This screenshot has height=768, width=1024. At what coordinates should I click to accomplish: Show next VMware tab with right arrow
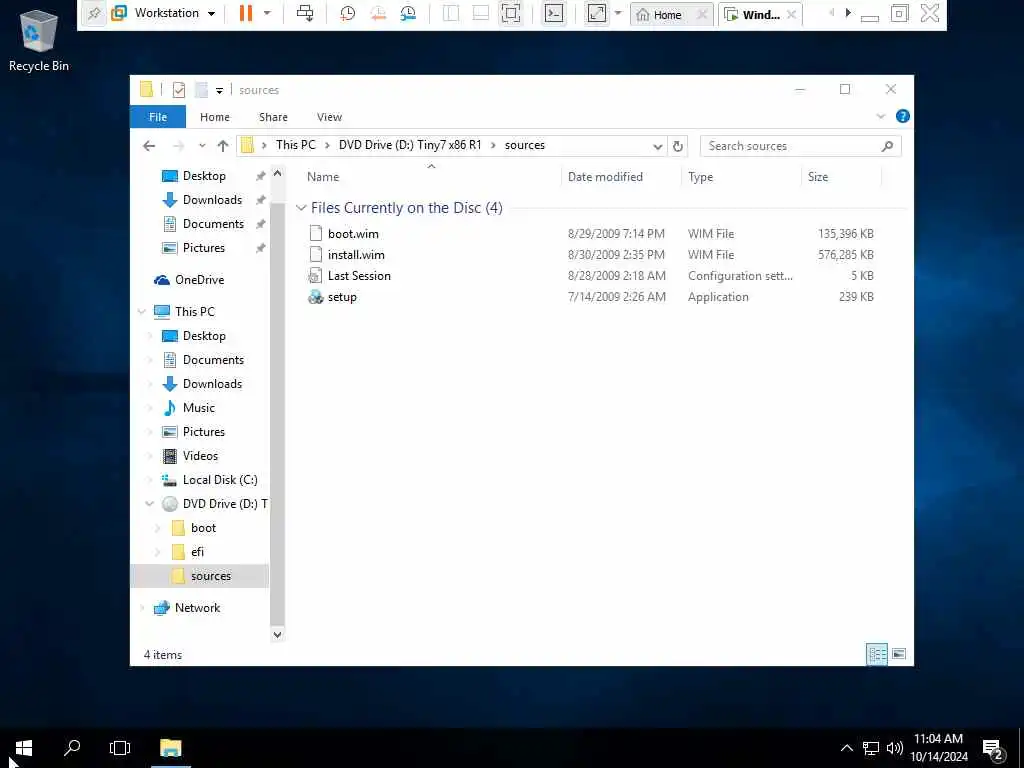848,13
